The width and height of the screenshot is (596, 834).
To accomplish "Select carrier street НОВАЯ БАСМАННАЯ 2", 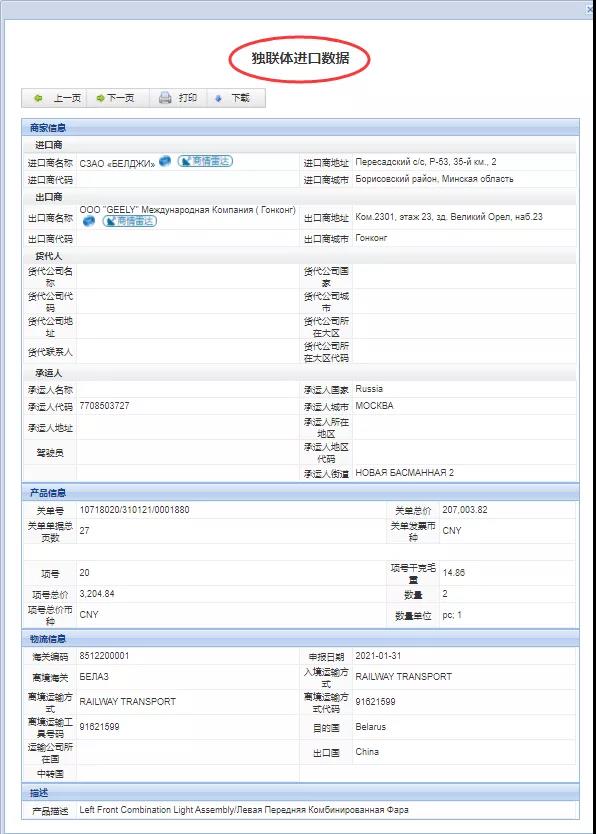I will coord(405,472).
